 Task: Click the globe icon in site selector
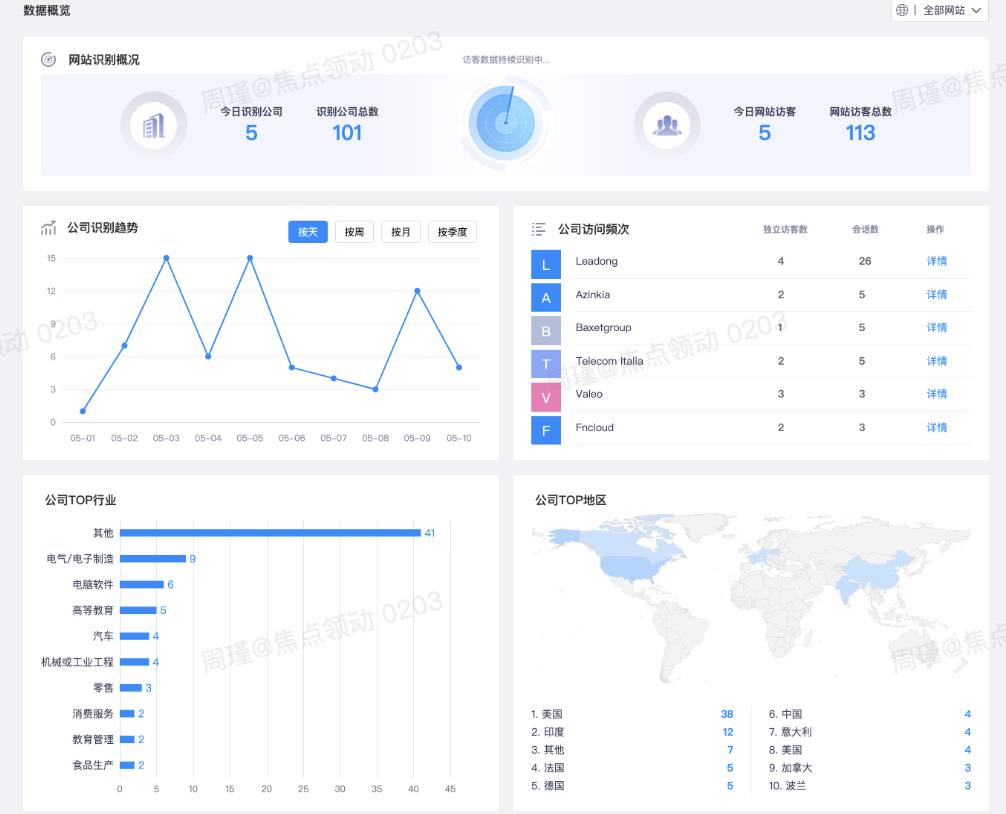(902, 10)
